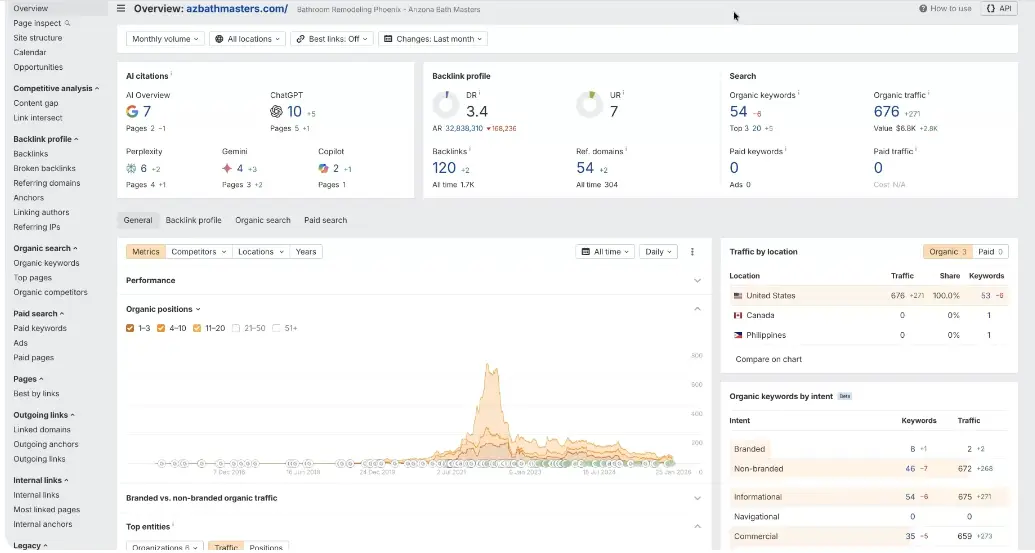Select the Metrics chart tab
Viewport: 1035px width, 553px height.
click(146, 251)
